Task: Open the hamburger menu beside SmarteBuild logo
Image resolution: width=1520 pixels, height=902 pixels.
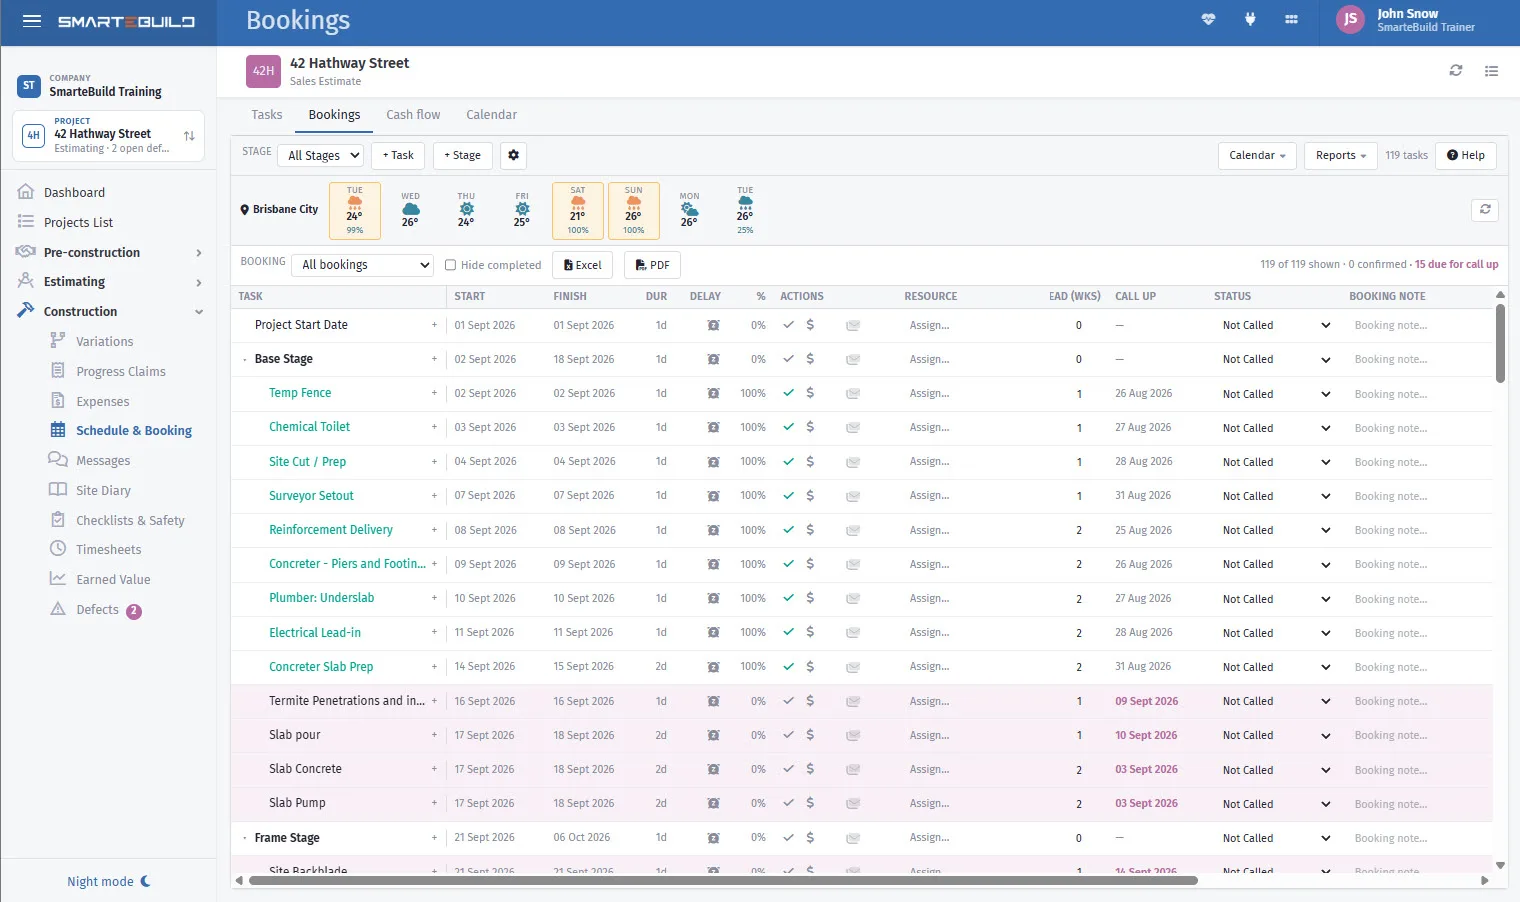Action: pyautogui.click(x=32, y=21)
